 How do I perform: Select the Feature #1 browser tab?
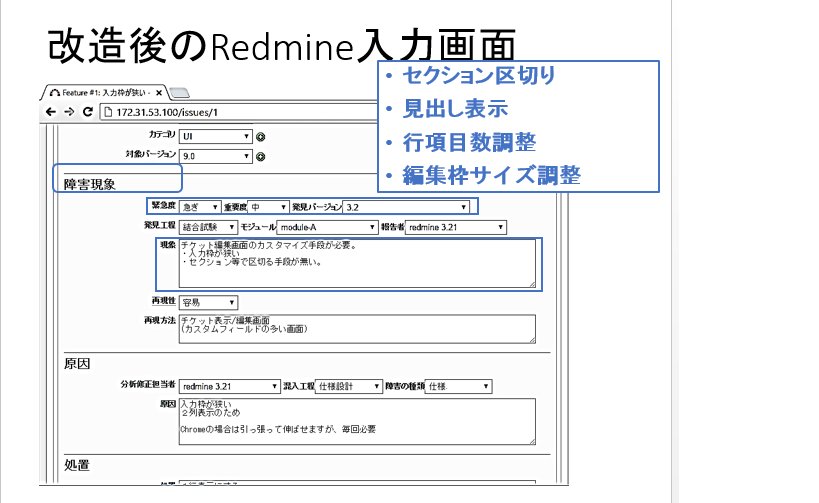(103, 92)
